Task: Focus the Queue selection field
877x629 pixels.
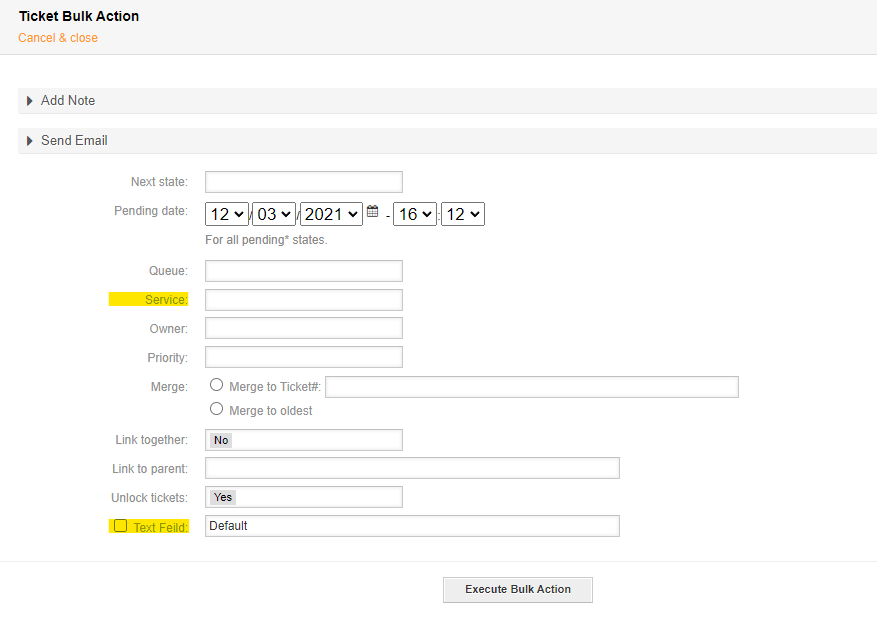Action: (303, 271)
